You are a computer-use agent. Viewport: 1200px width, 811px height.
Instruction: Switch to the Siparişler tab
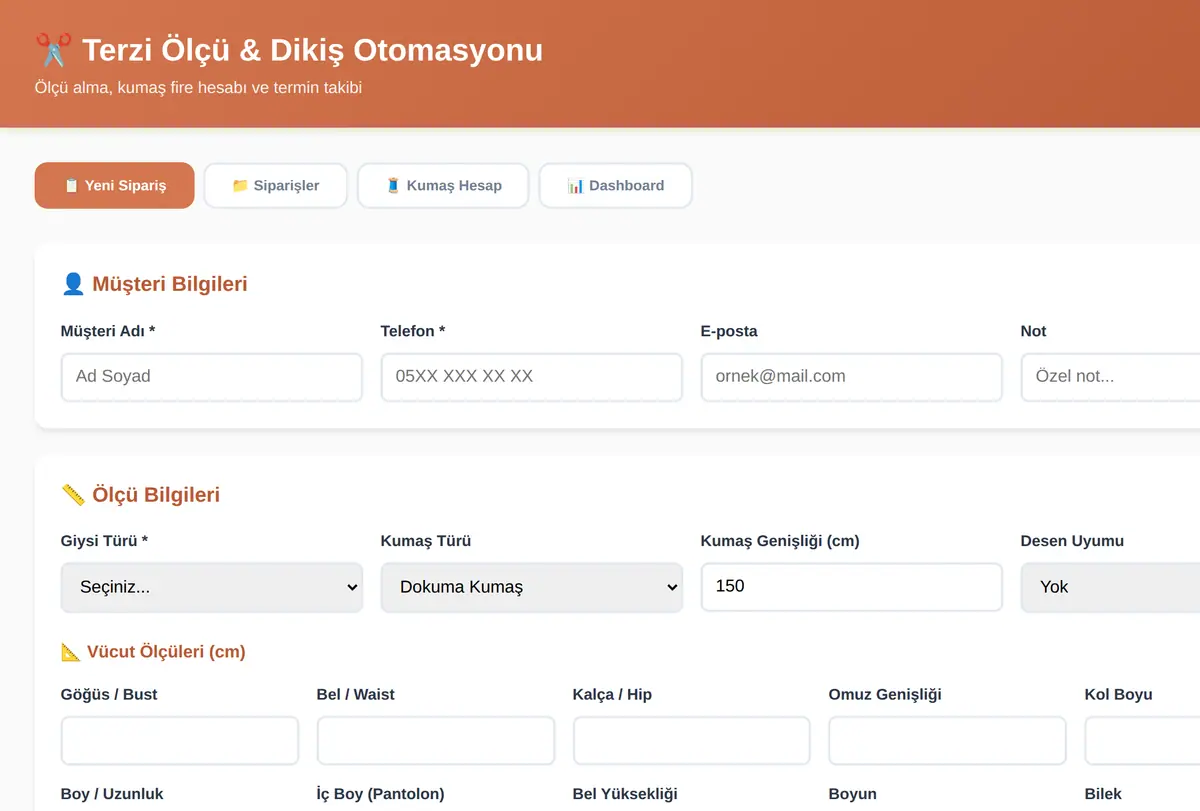pyautogui.click(x=276, y=186)
